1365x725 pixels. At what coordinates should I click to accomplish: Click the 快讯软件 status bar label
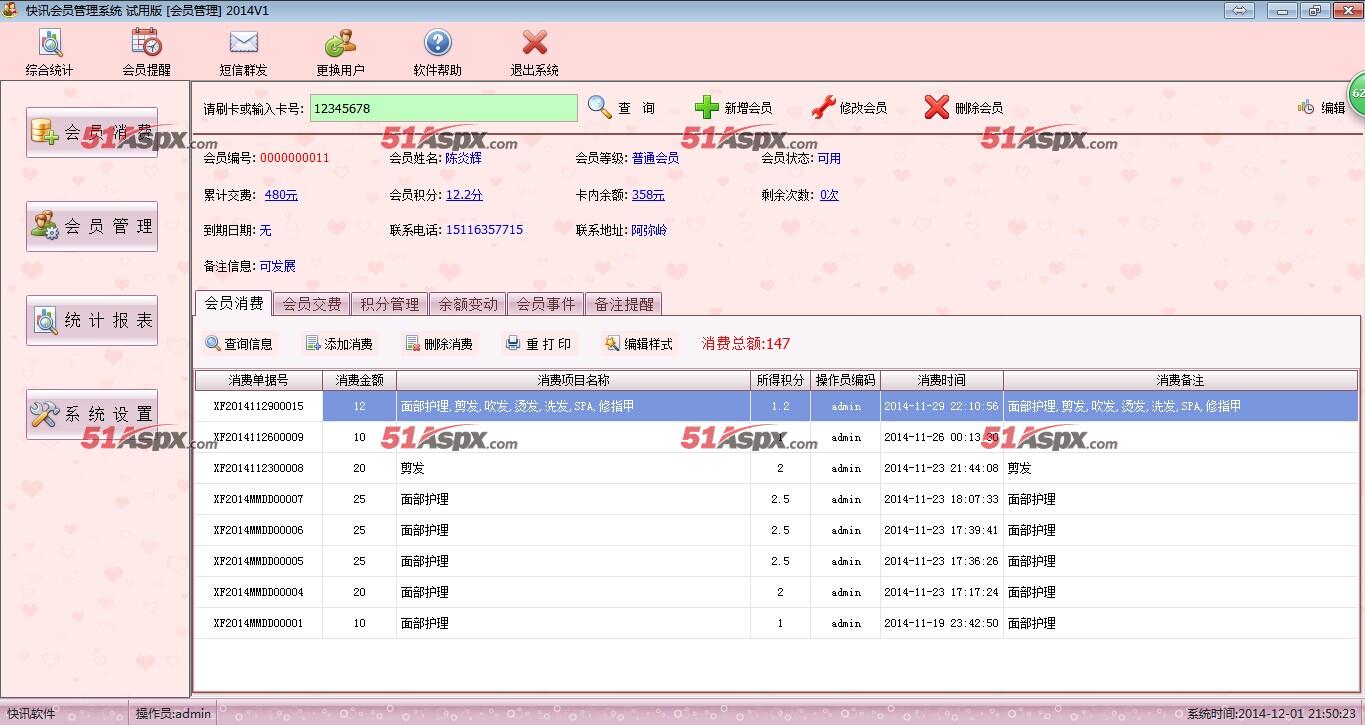[x=31, y=714]
